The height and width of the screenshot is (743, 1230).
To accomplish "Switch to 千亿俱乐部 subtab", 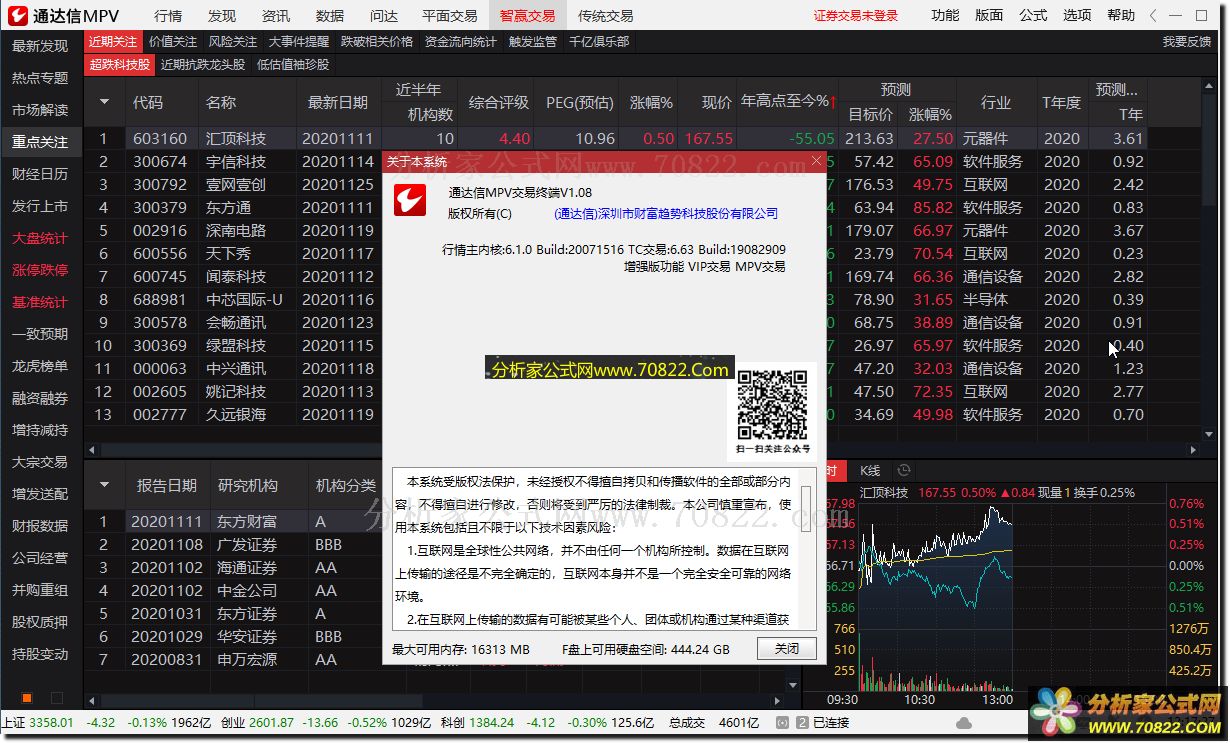I will (599, 42).
